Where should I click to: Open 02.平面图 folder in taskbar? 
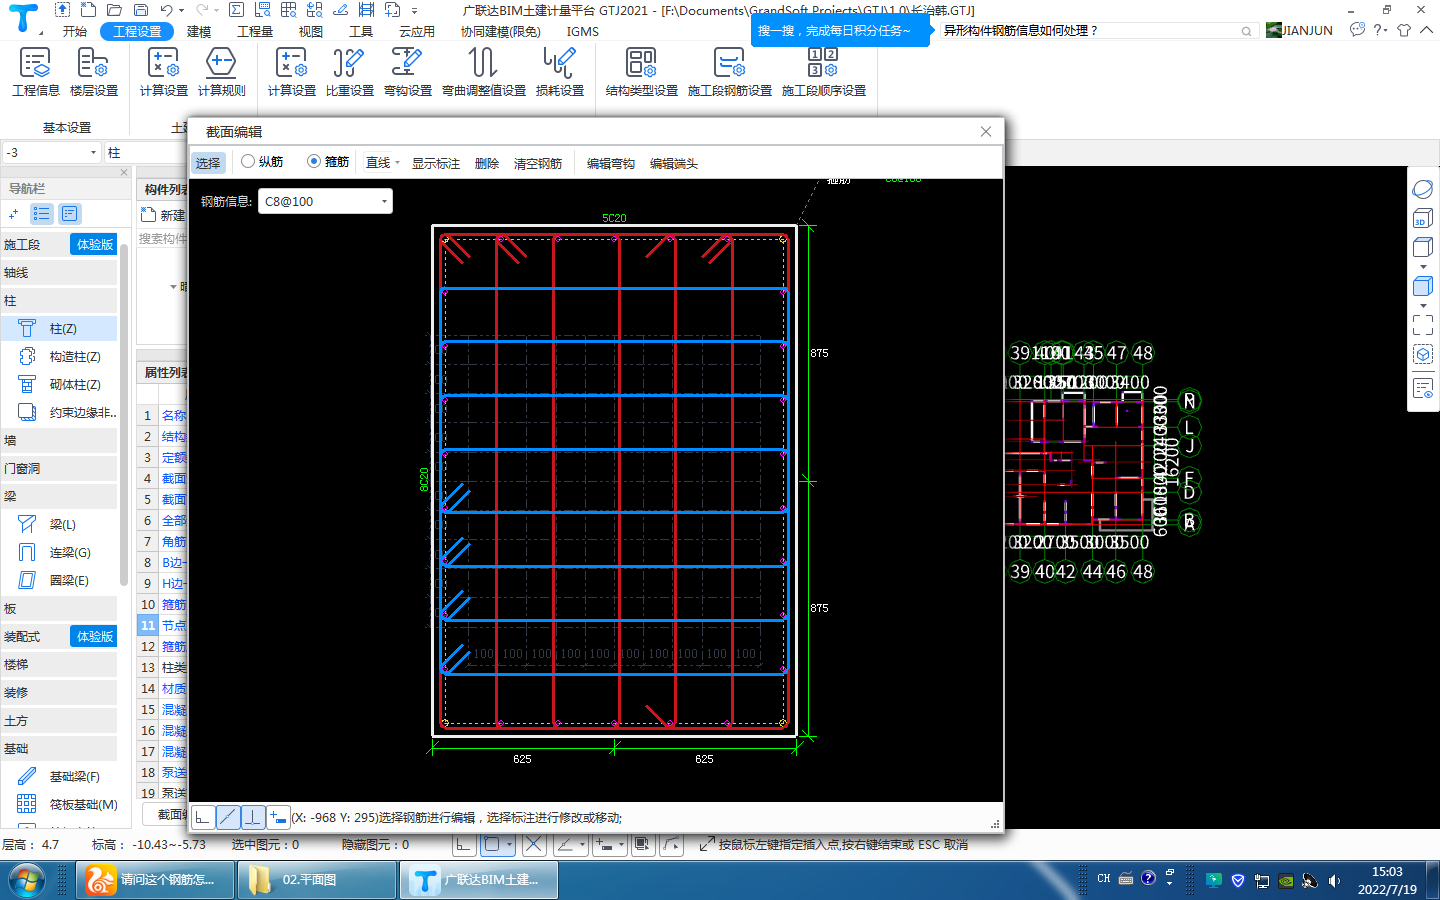pos(318,880)
